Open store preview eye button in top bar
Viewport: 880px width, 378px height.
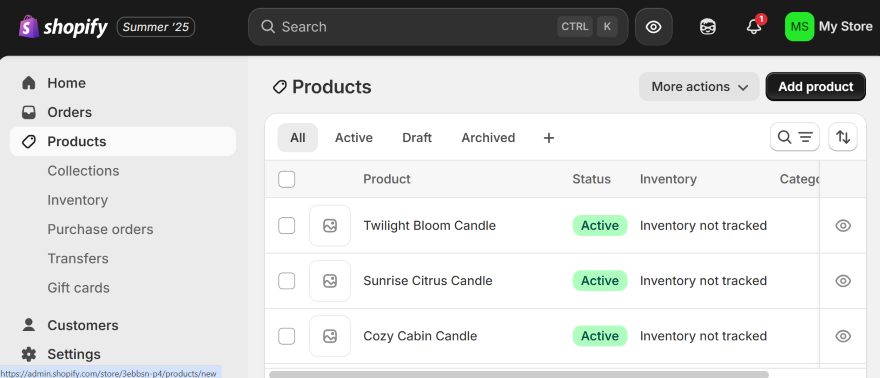tap(653, 26)
